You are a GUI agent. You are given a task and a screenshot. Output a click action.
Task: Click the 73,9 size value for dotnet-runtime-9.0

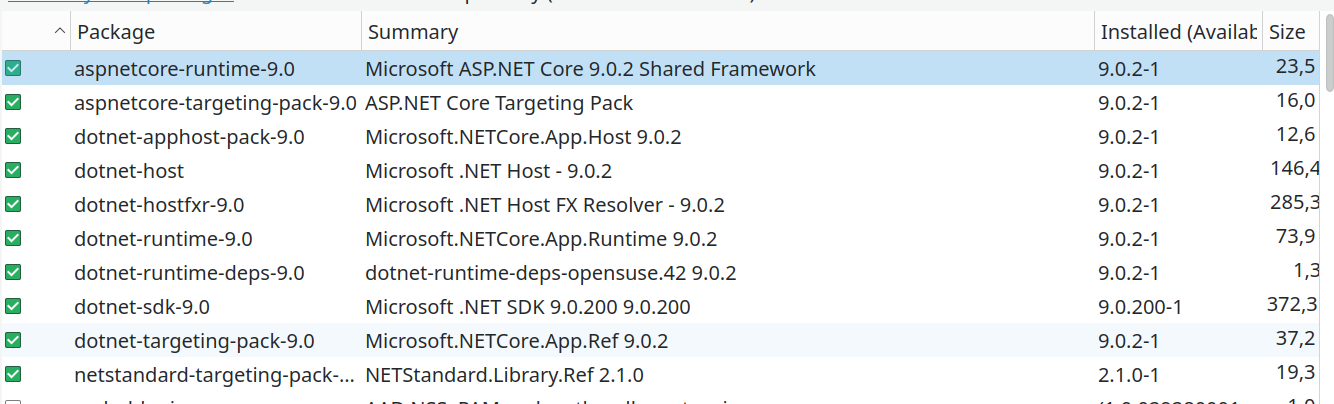pos(1297,236)
